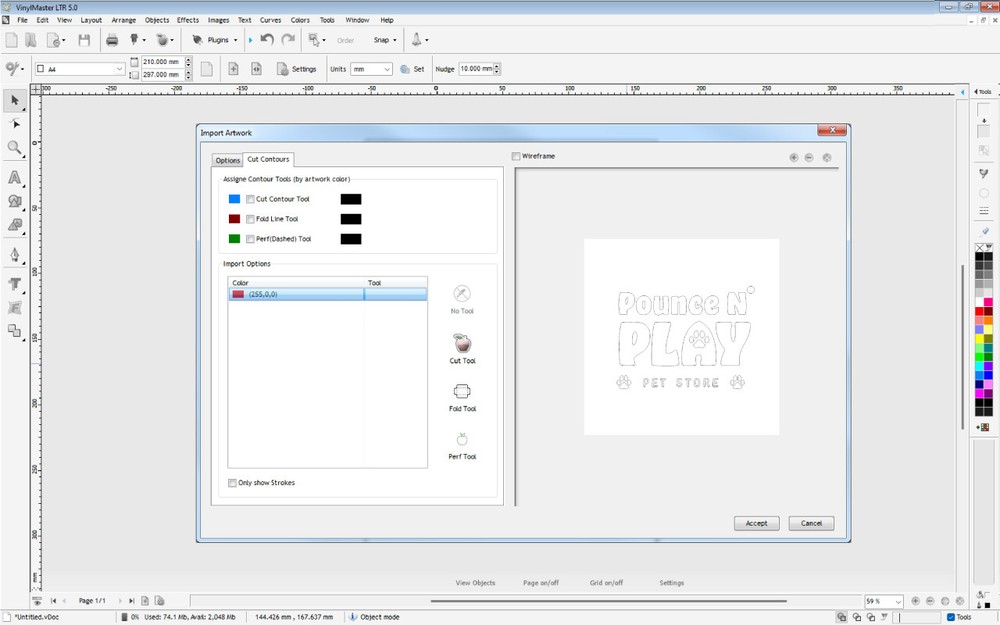1000x625 pixels.
Task: Select the arrow selection tool
Action: 14,101
